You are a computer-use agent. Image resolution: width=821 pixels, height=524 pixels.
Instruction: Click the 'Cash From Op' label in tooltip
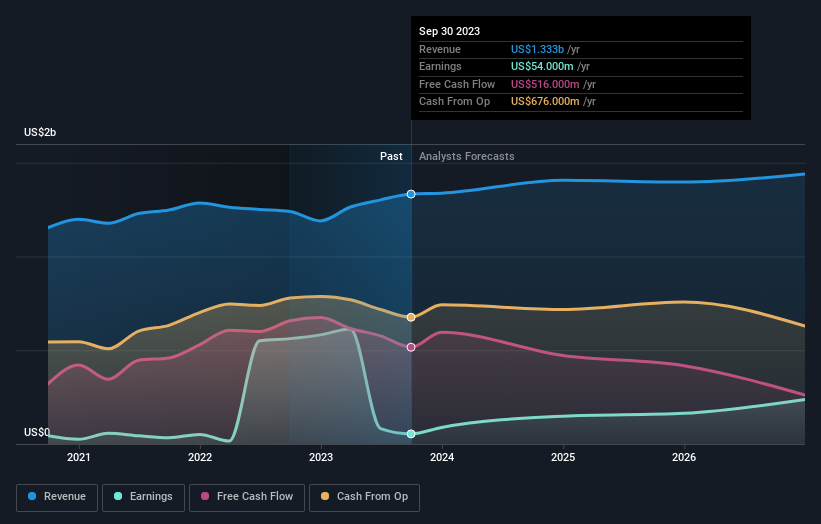[x=454, y=102]
